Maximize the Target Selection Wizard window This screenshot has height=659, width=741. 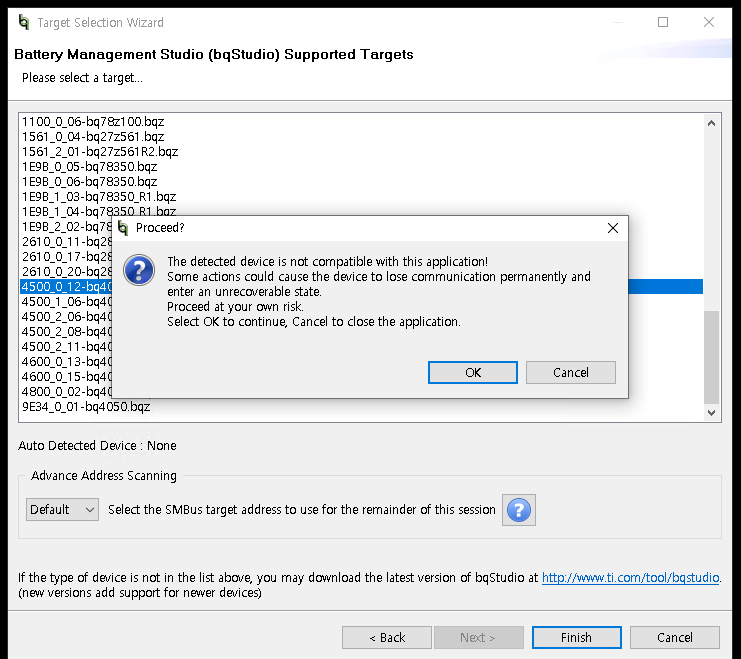(663, 22)
